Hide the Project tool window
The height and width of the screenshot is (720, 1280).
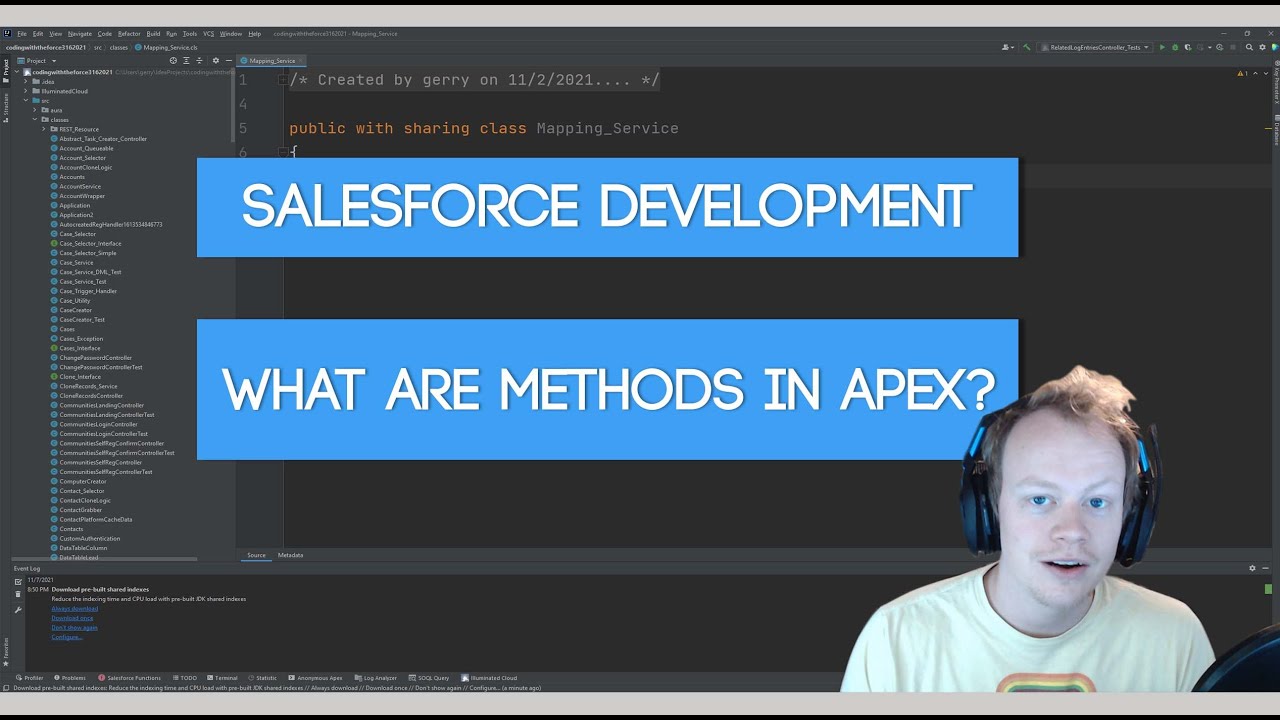point(229,61)
